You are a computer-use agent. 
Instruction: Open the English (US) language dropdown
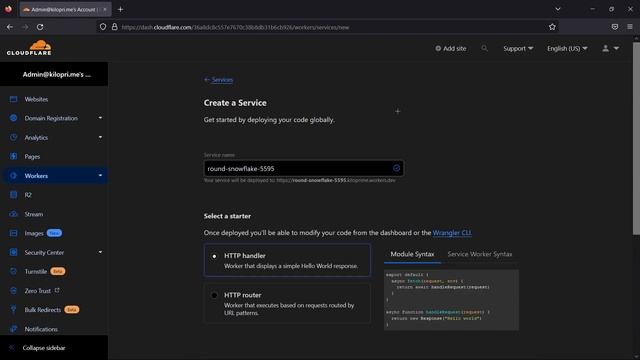tap(567, 48)
